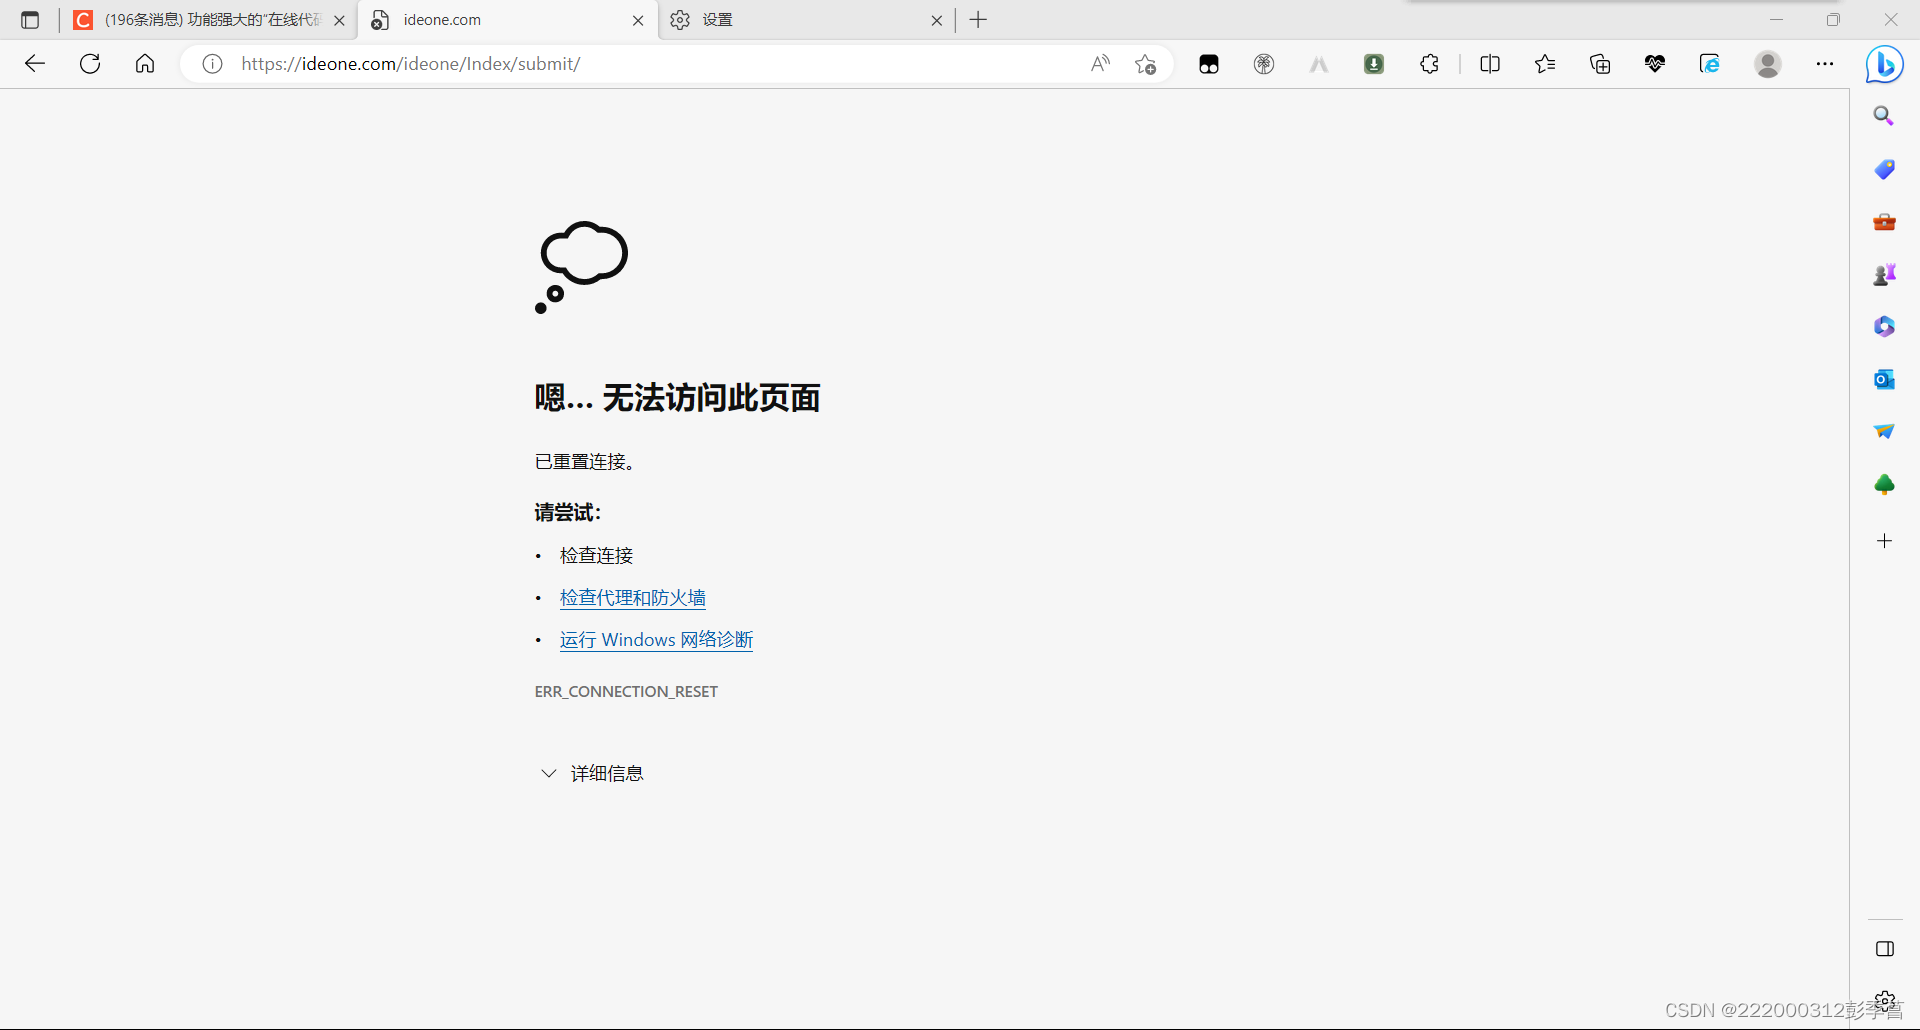This screenshot has height=1030, width=1920.
Task: Add this page to favorites
Action: click(x=1146, y=64)
